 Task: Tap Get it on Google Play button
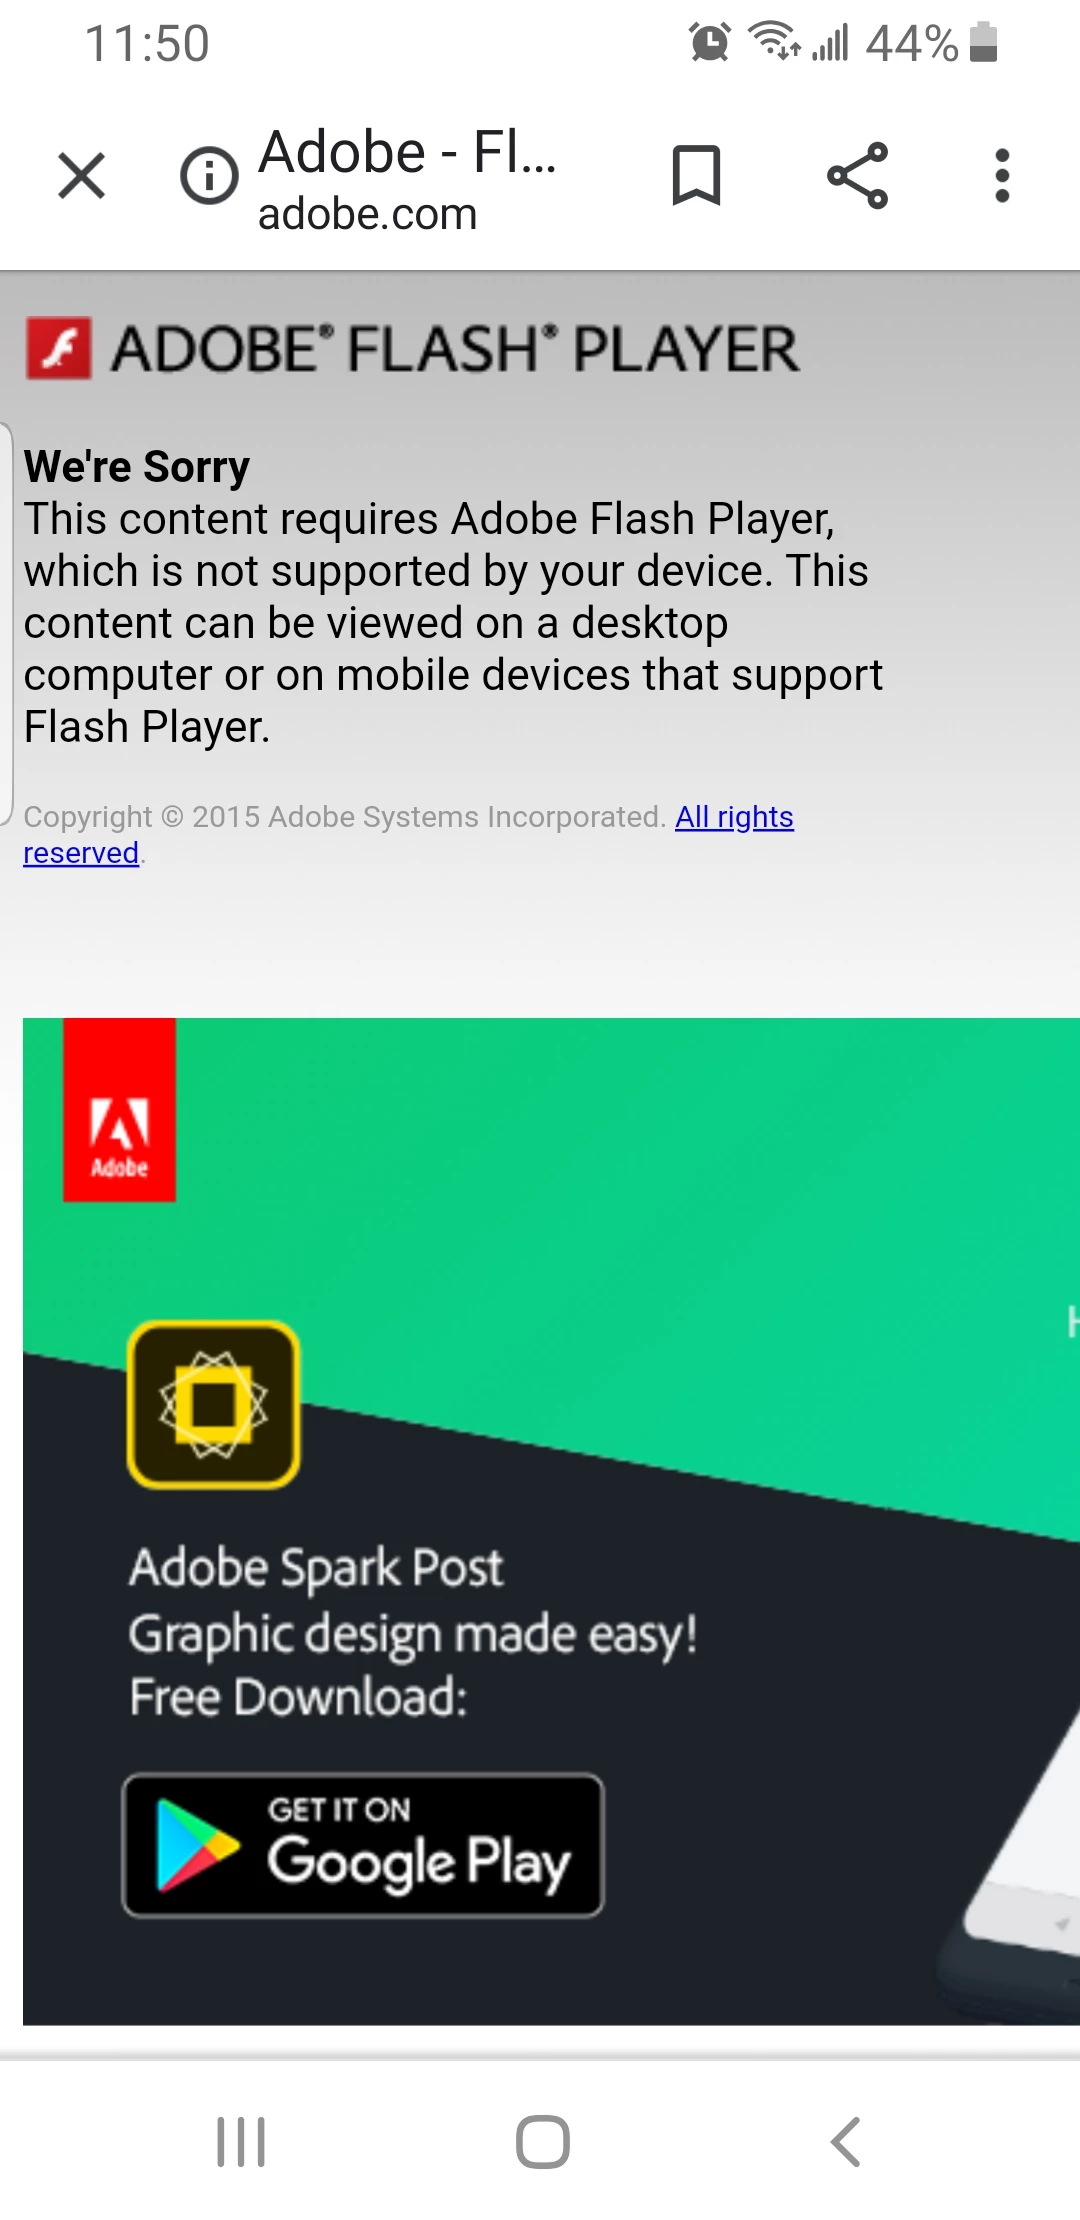363,1846
